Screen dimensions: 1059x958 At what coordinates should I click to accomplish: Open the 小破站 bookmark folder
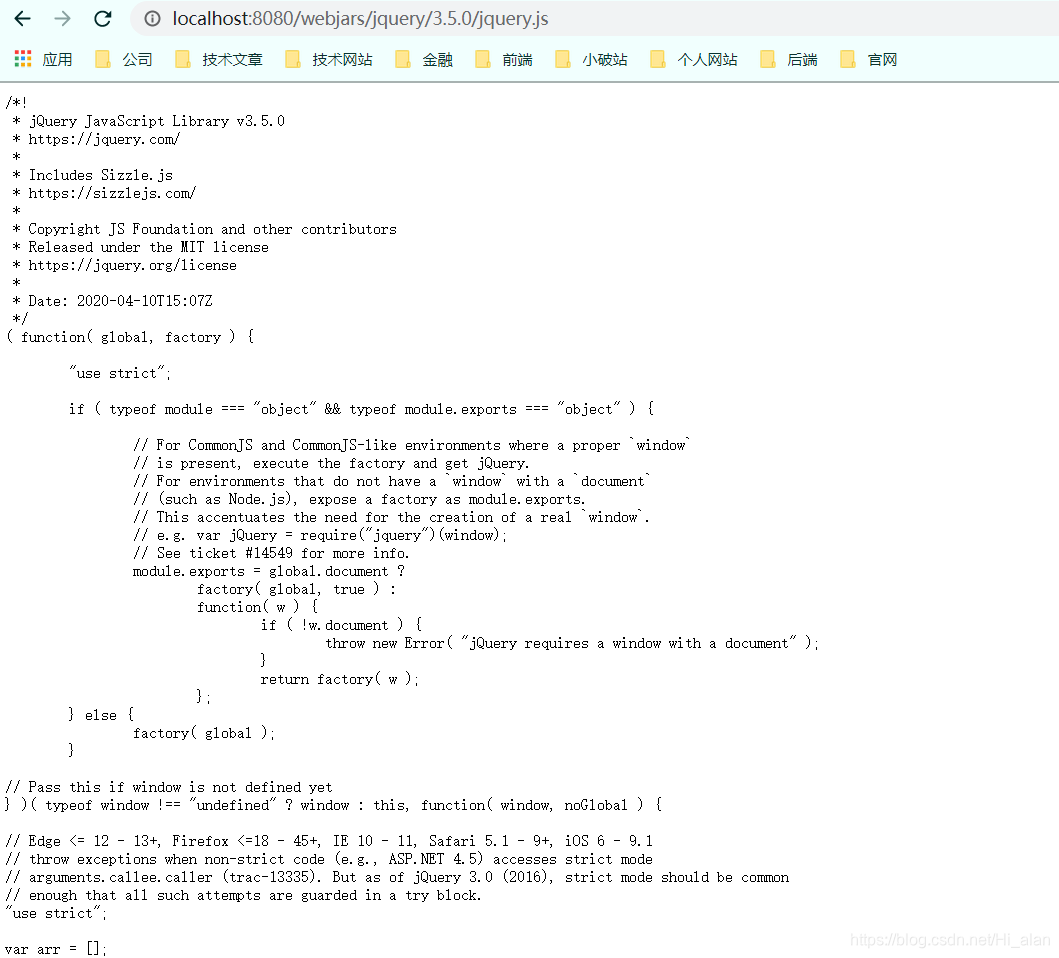[591, 59]
